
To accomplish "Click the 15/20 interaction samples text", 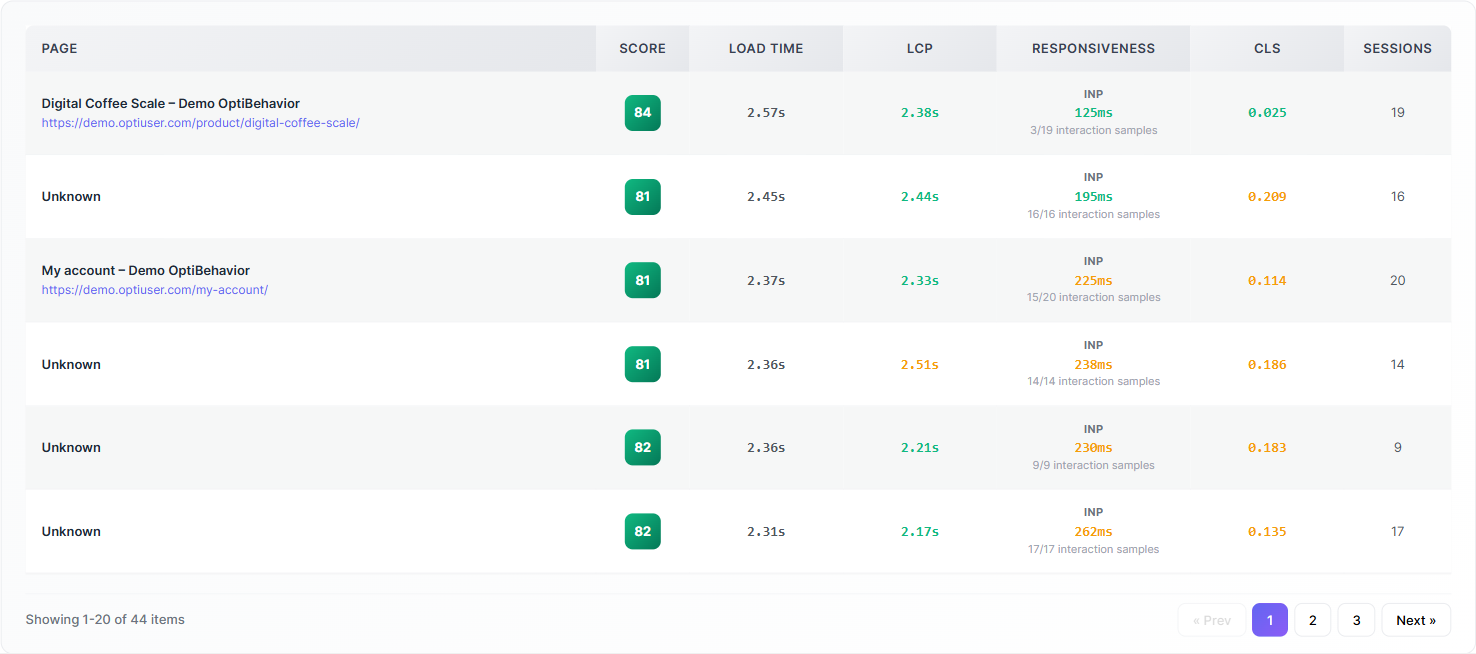I will [1093, 298].
